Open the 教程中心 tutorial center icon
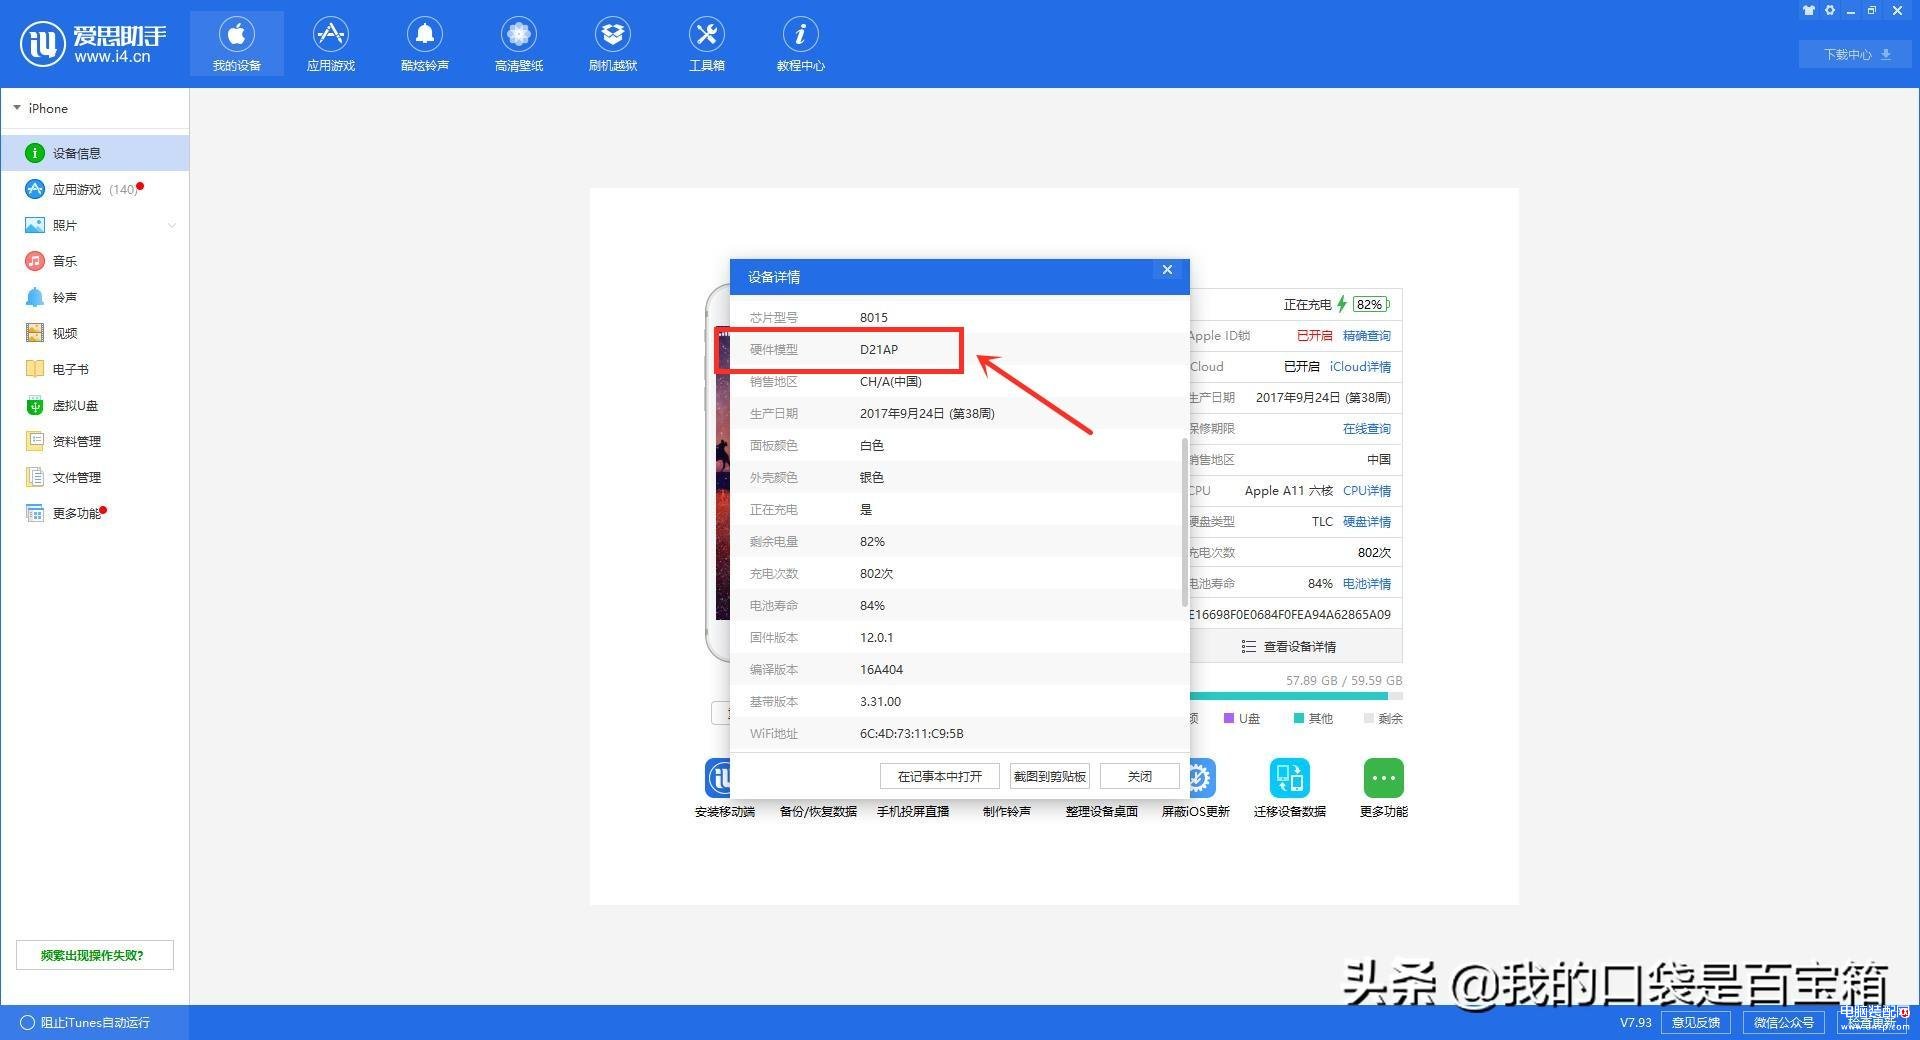The height and width of the screenshot is (1040, 1920). point(800,34)
